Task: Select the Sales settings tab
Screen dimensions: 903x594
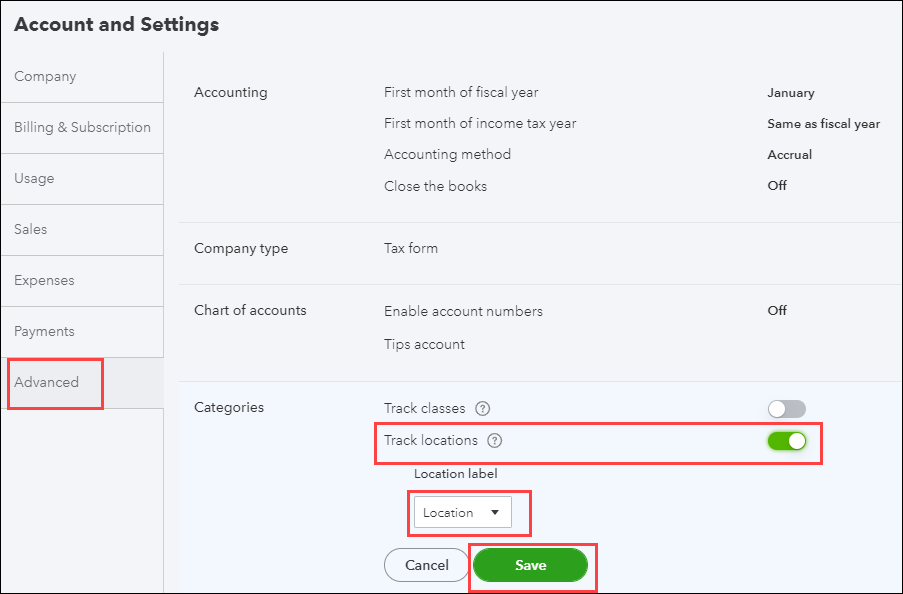Action: point(82,229)
